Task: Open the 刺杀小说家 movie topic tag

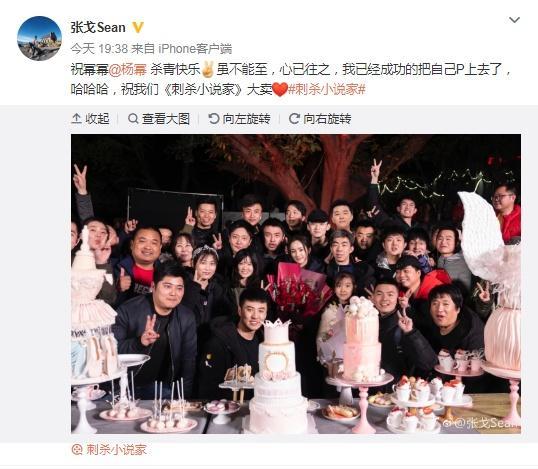Action: click(x=109, y=449)
